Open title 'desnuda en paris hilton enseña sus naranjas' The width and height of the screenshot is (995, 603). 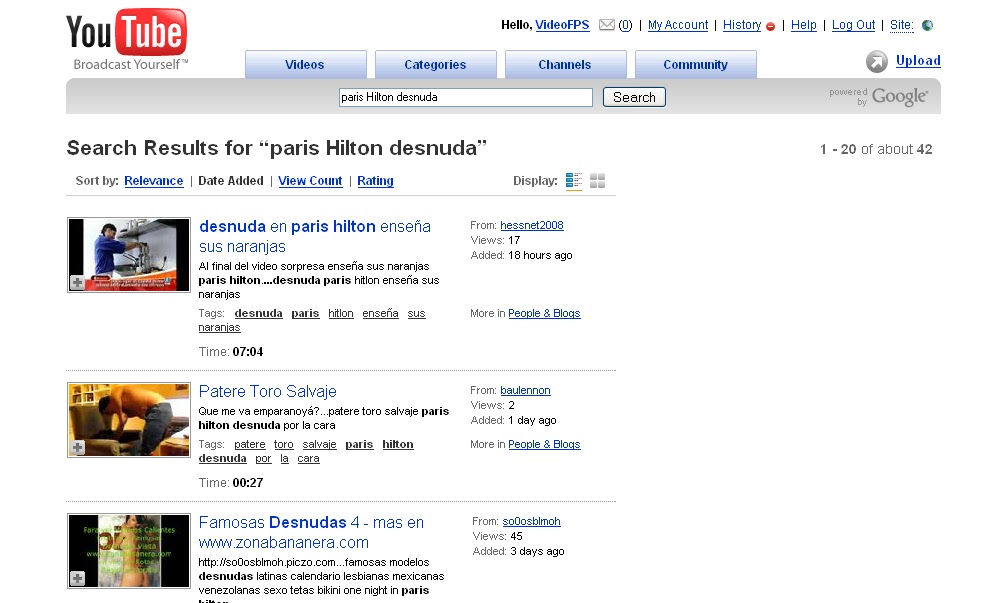point(315,236)
